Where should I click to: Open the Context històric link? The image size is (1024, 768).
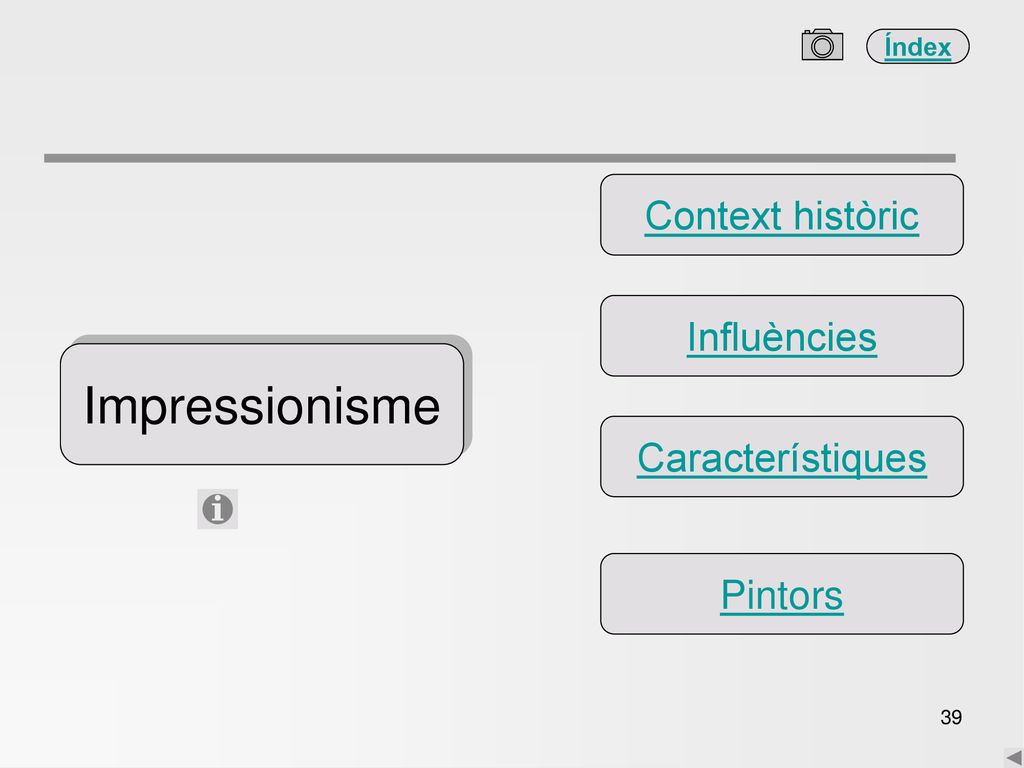(782, 216)
